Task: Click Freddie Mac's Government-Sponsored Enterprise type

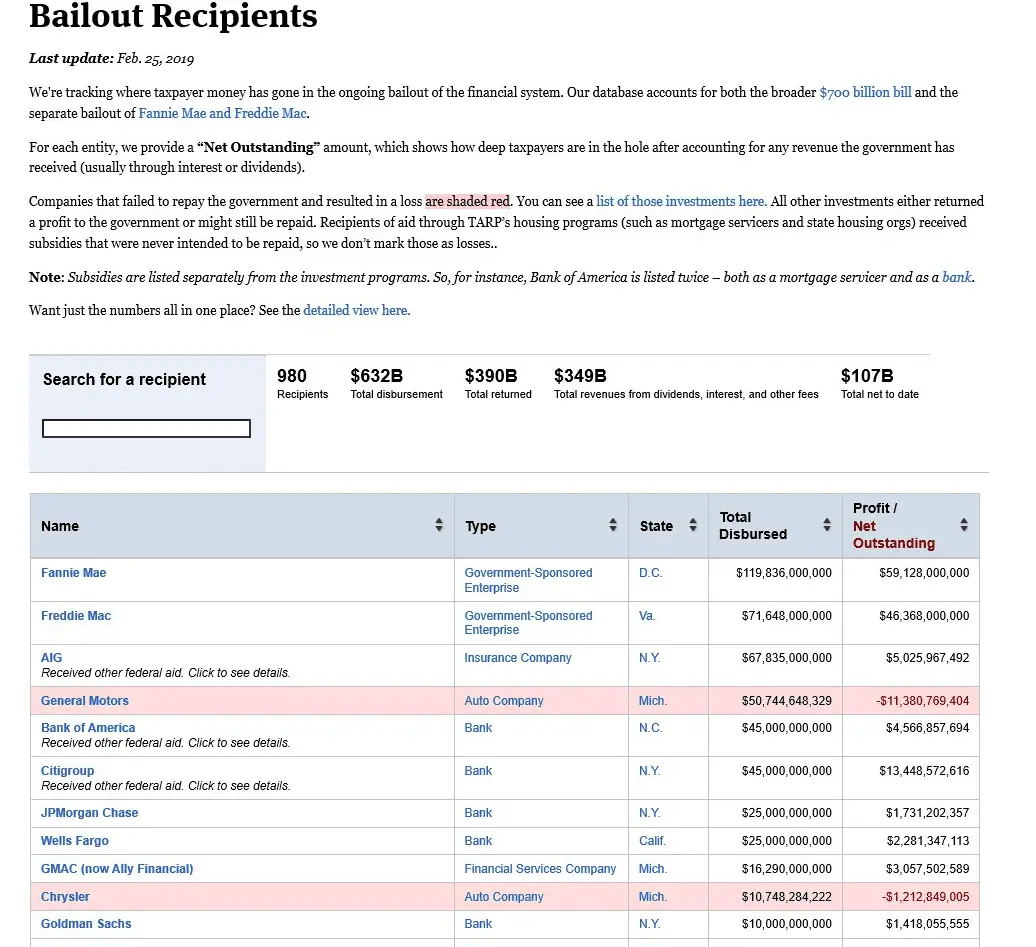Action: pos(528,623)
